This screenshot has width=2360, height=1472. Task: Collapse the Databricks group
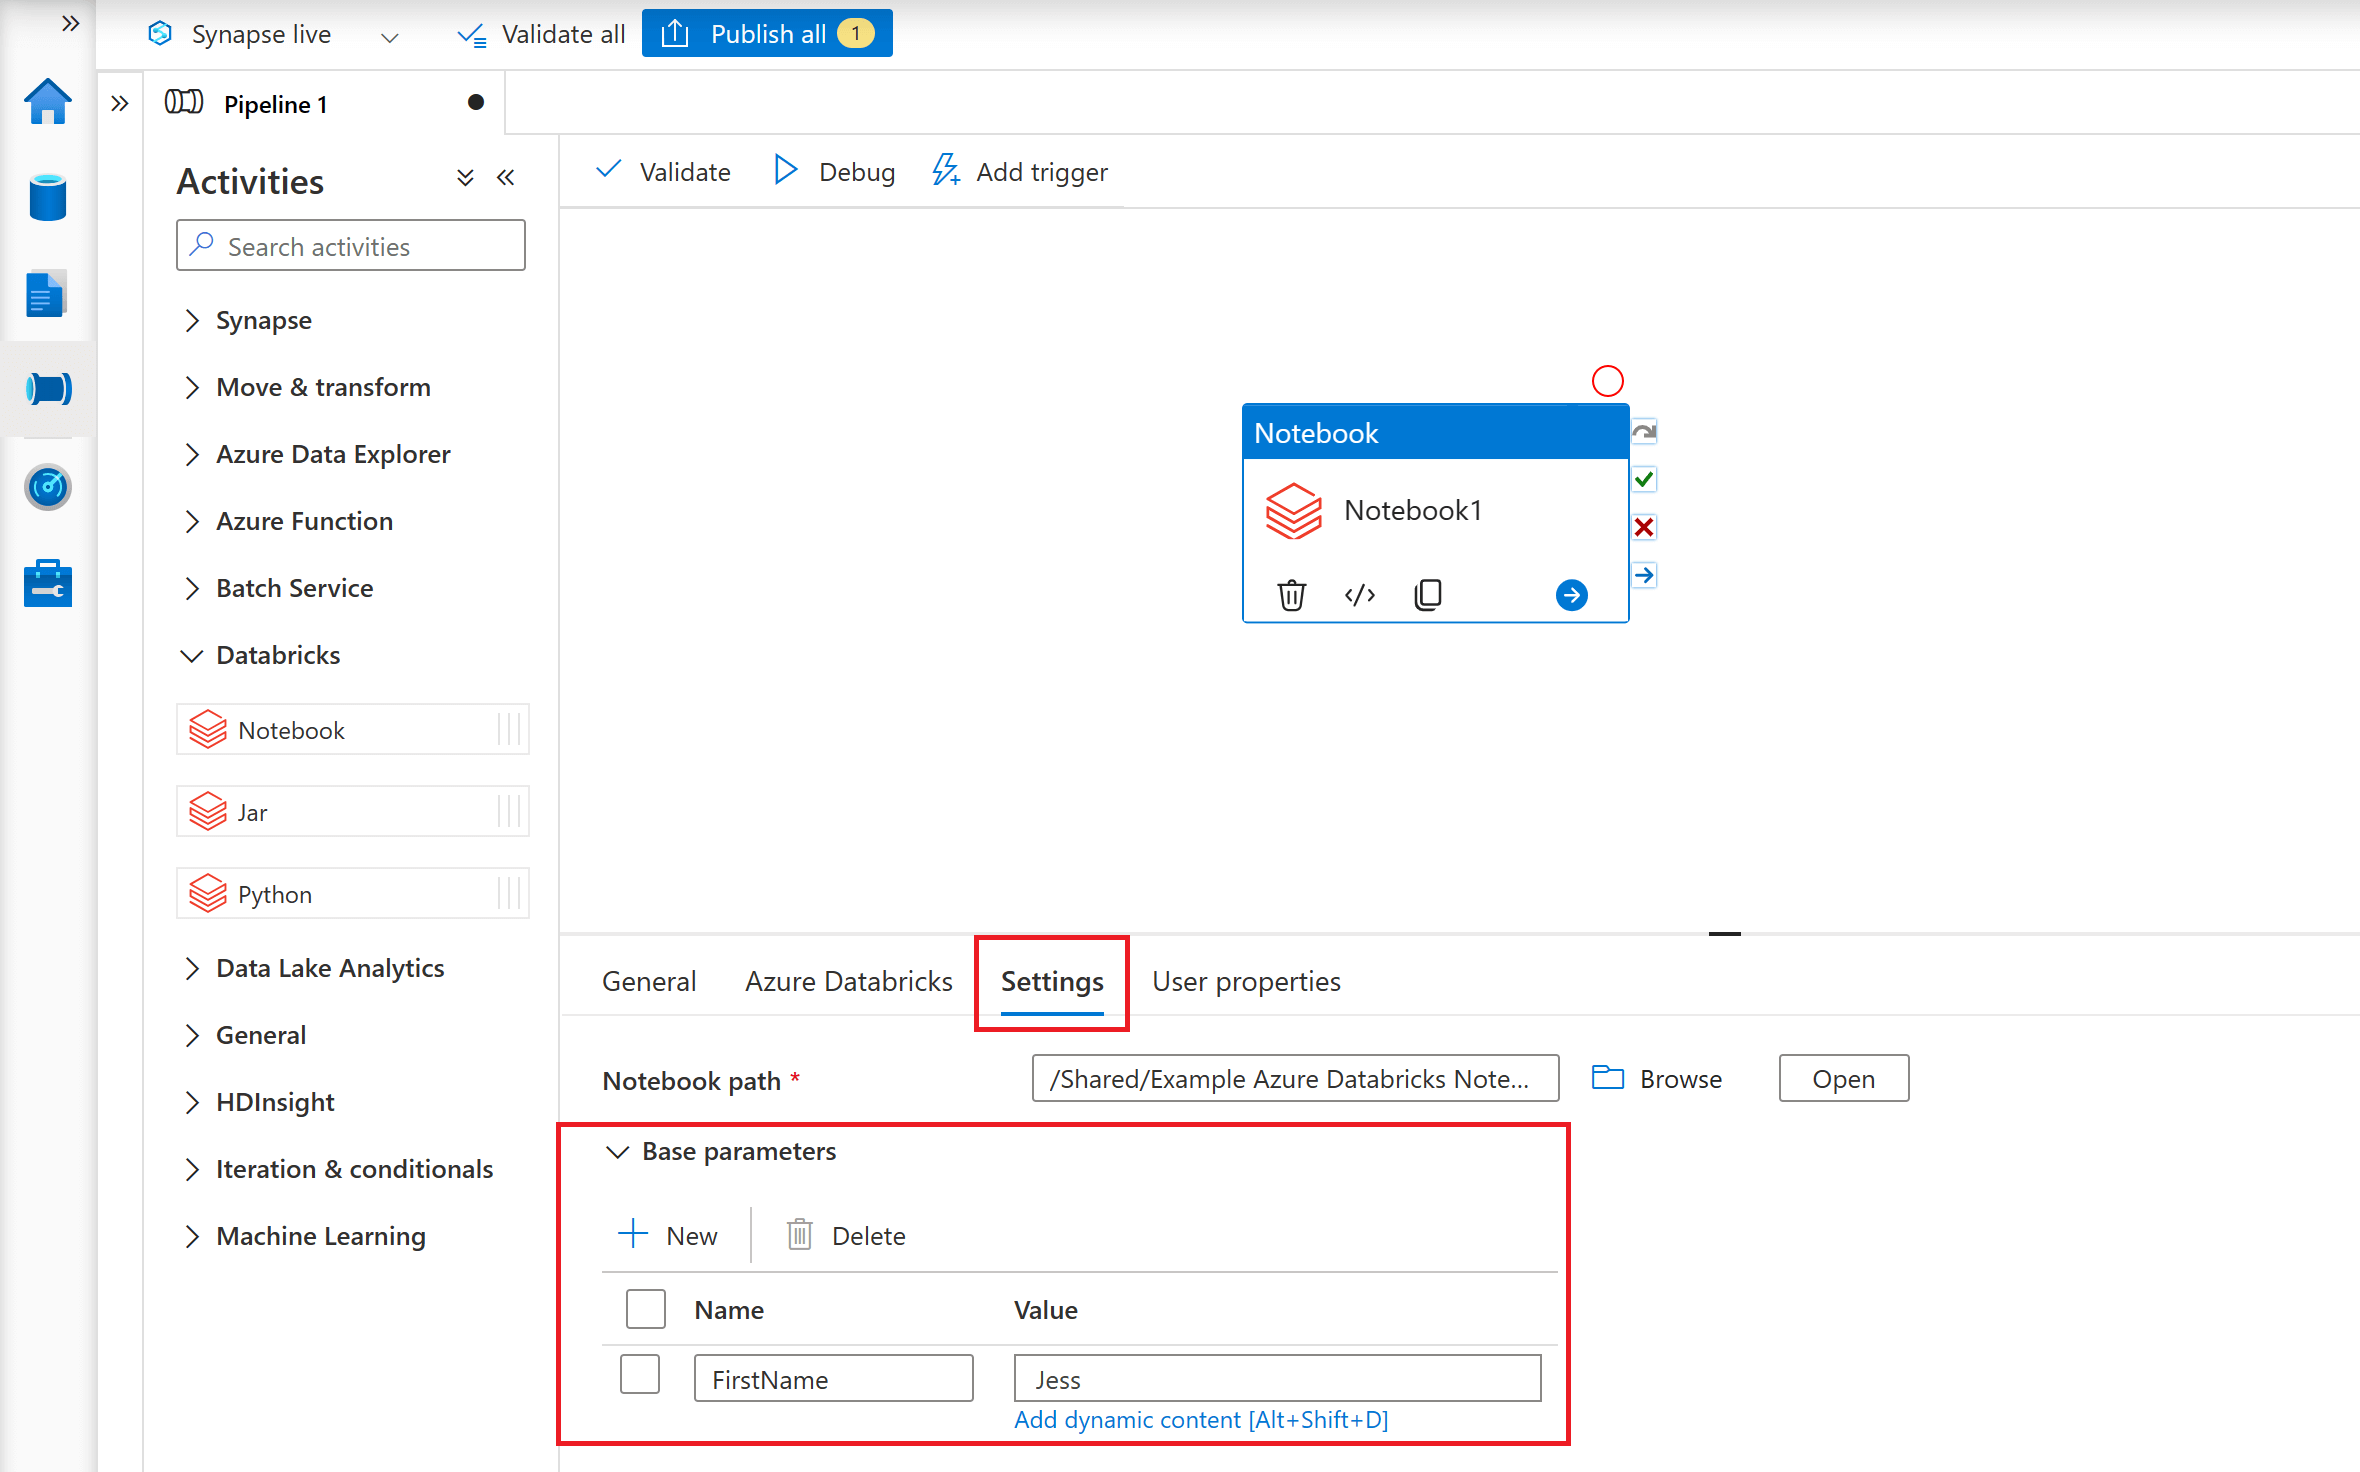260,655
